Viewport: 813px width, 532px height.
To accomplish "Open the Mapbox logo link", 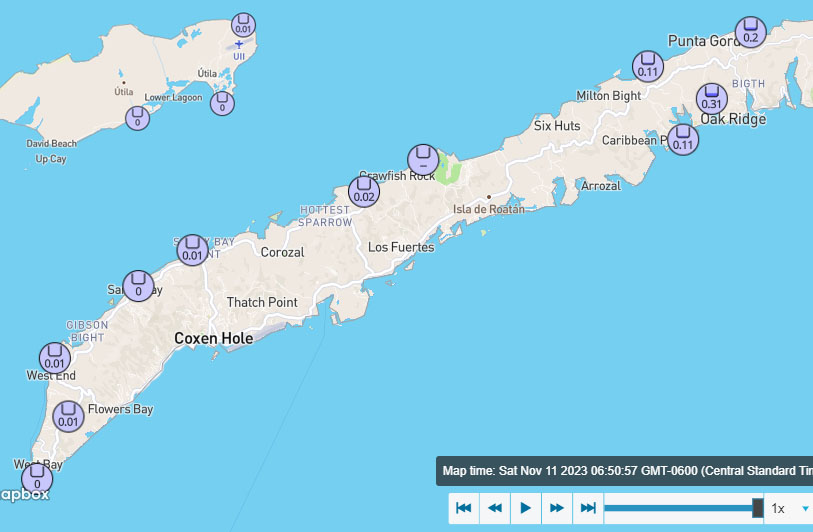I will coord(24,494).
